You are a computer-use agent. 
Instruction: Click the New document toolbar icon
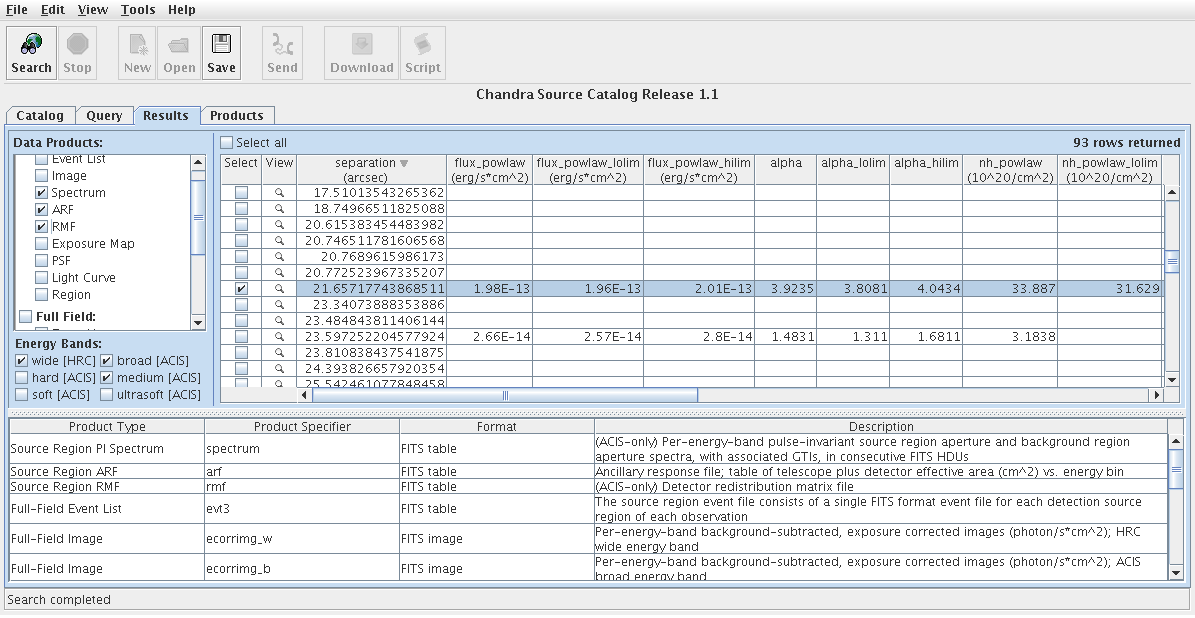tap(137, 46)
